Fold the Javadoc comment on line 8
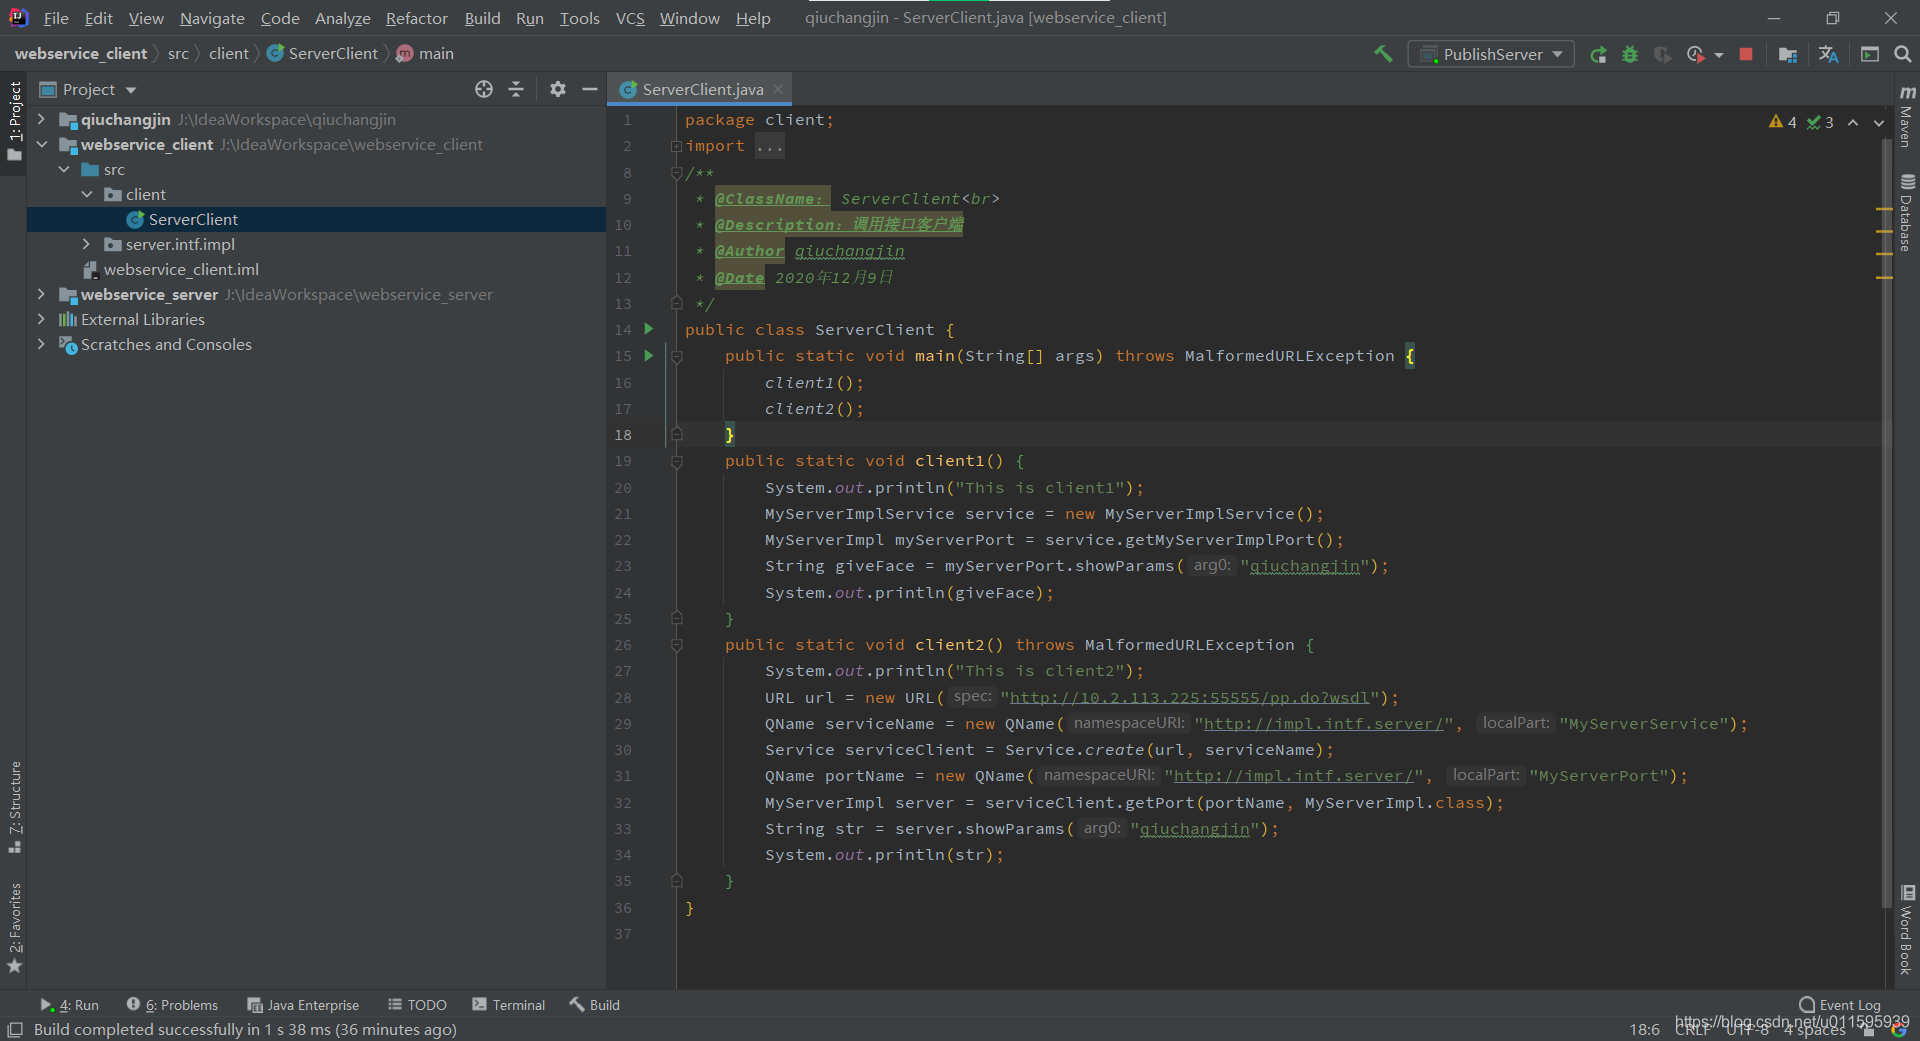This screenshot has height=1041, width=1920. point(676,173)
